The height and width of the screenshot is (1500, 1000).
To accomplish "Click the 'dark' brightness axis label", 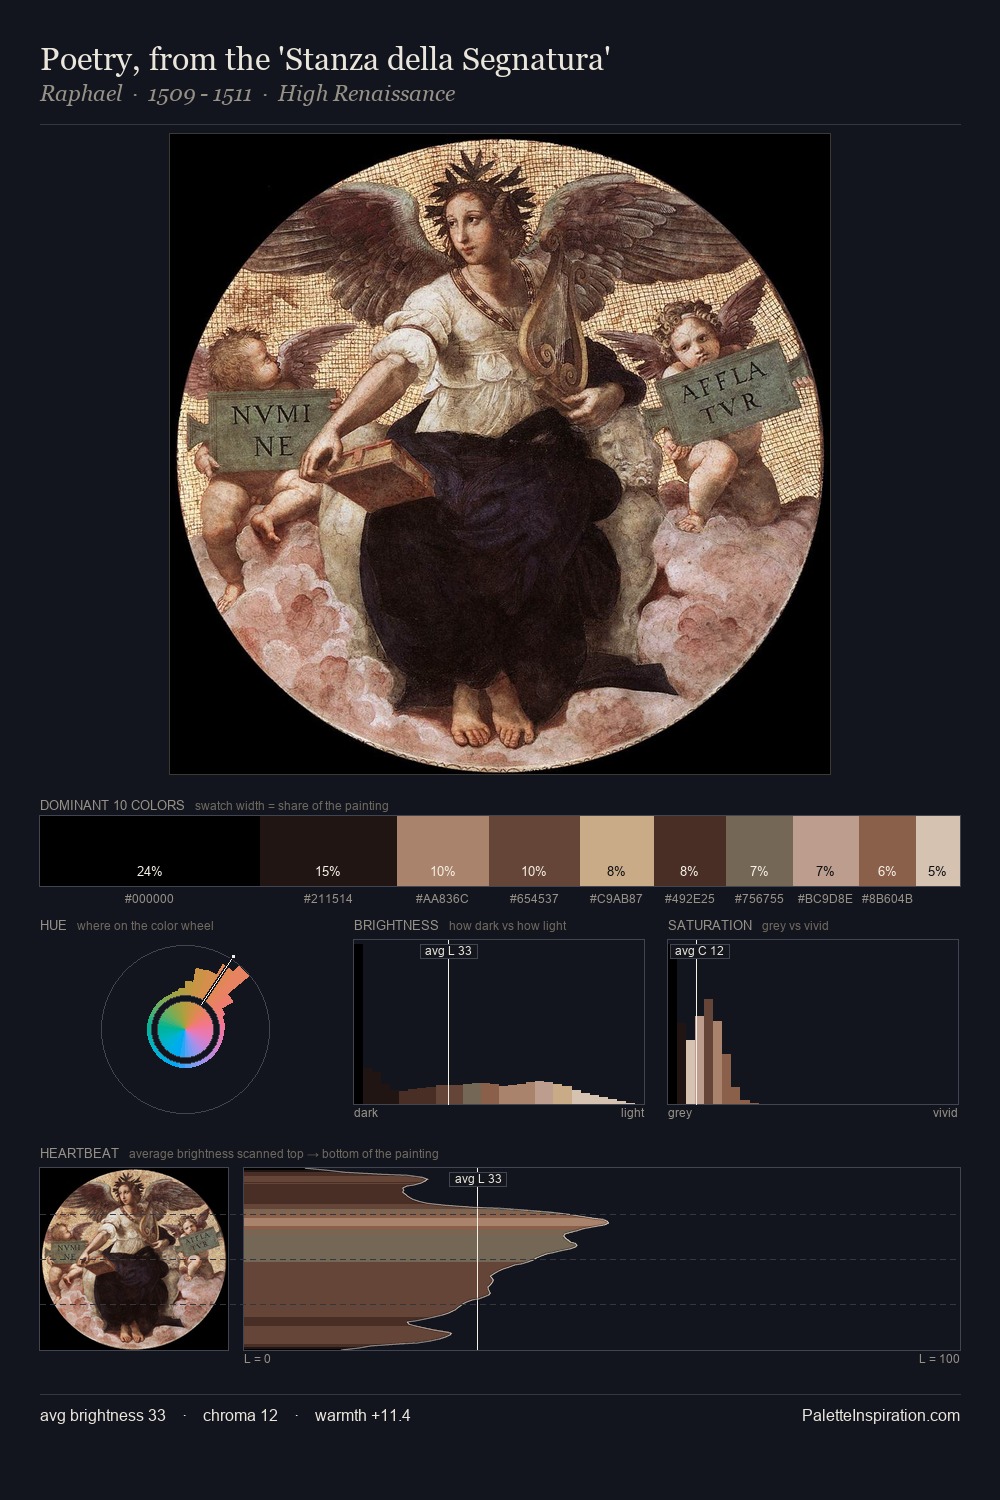I will [366, 1113].
